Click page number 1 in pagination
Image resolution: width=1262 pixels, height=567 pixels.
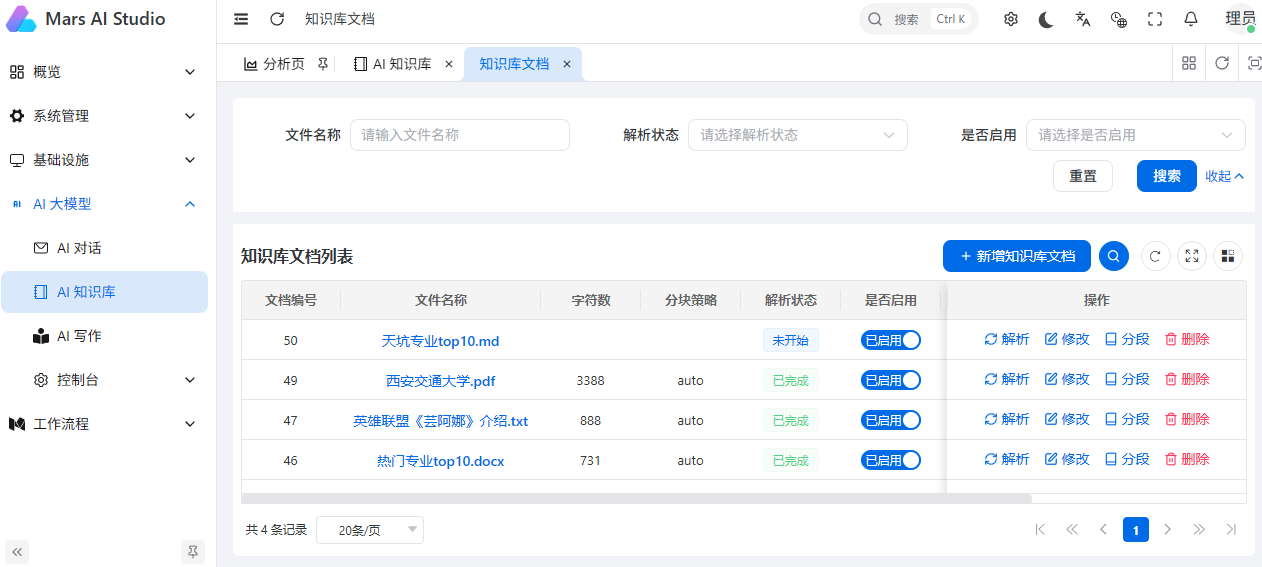[x=1136, y=529]
